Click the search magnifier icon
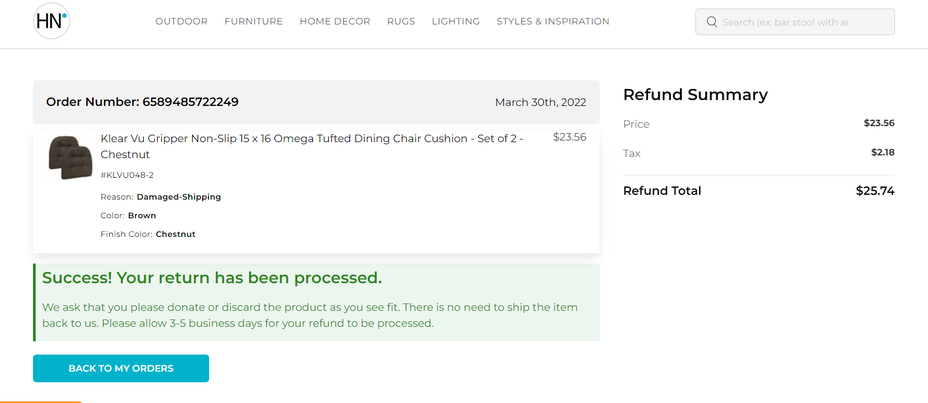This screenshot has height=403, width=928. 712,22
